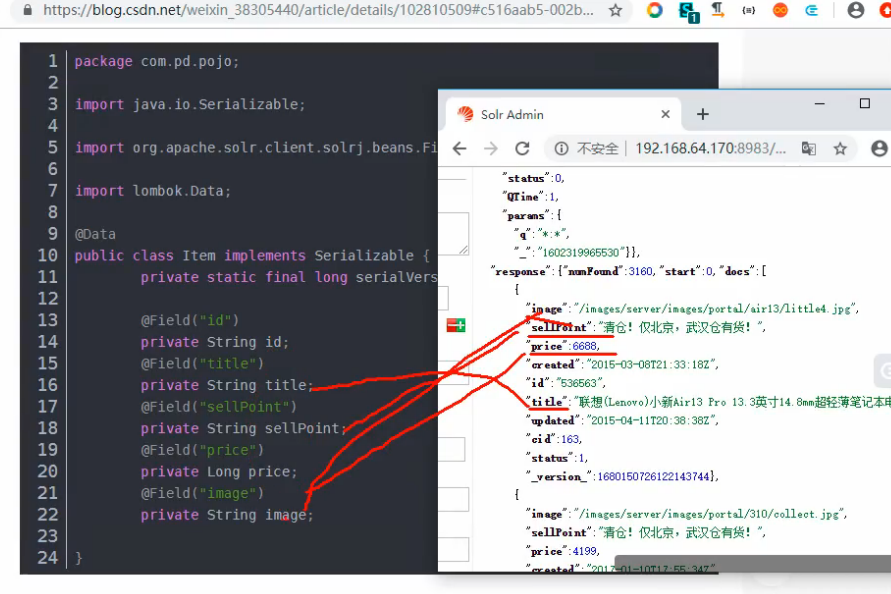Click the Lenovo Air13 Pro title value

point(731,402)
